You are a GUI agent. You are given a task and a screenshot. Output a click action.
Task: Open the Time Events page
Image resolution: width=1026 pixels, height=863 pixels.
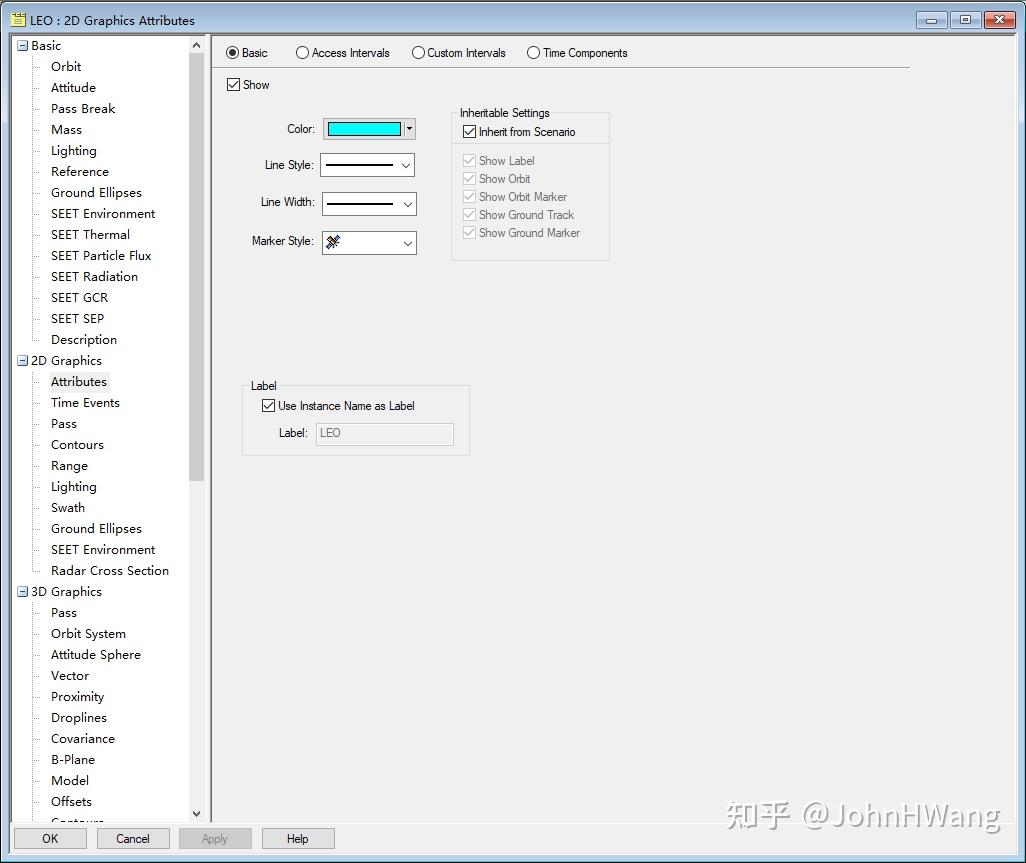coord(85,402)
